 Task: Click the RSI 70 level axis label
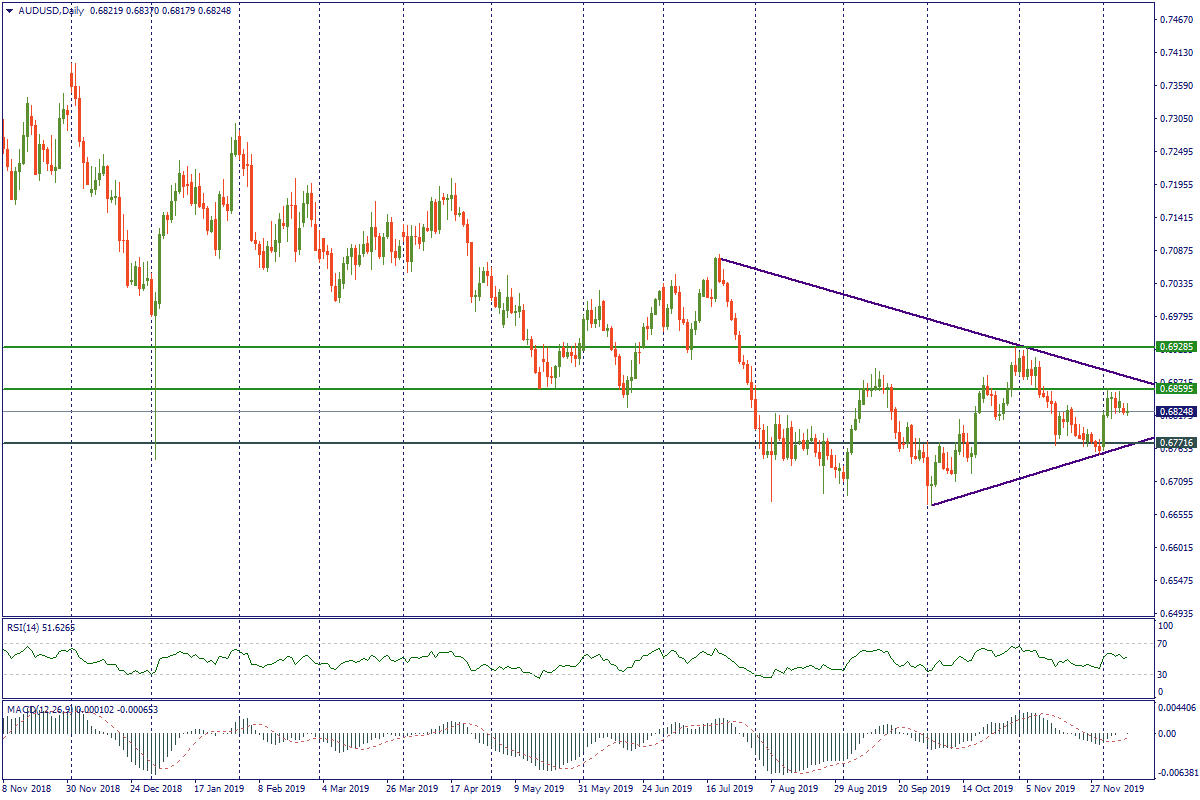1164,643
